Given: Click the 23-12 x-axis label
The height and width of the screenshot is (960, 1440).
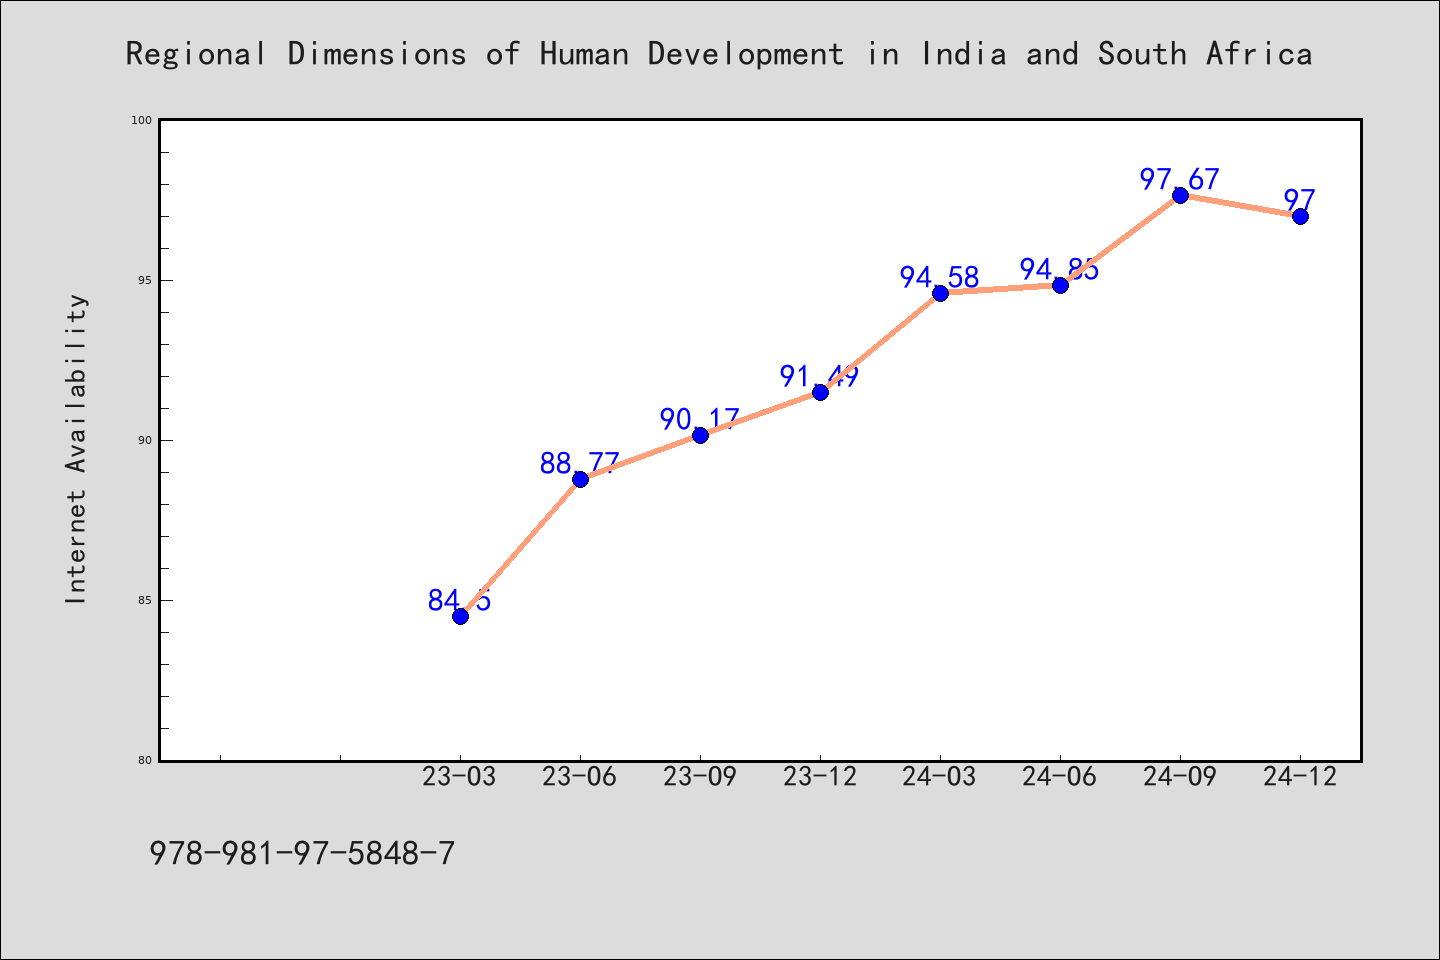Looking at the screenshot, I should coord(820,777).
